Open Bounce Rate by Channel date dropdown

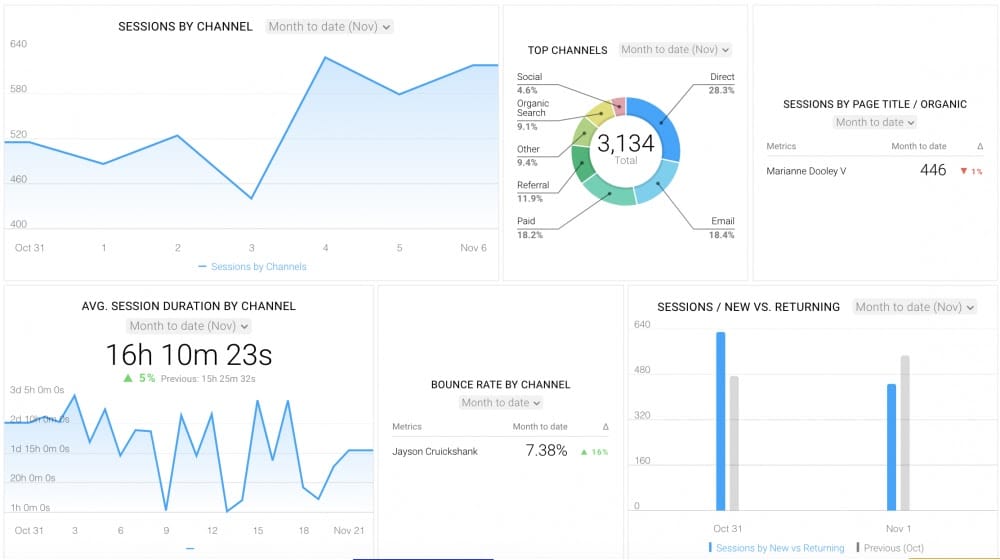pos(501,402)
